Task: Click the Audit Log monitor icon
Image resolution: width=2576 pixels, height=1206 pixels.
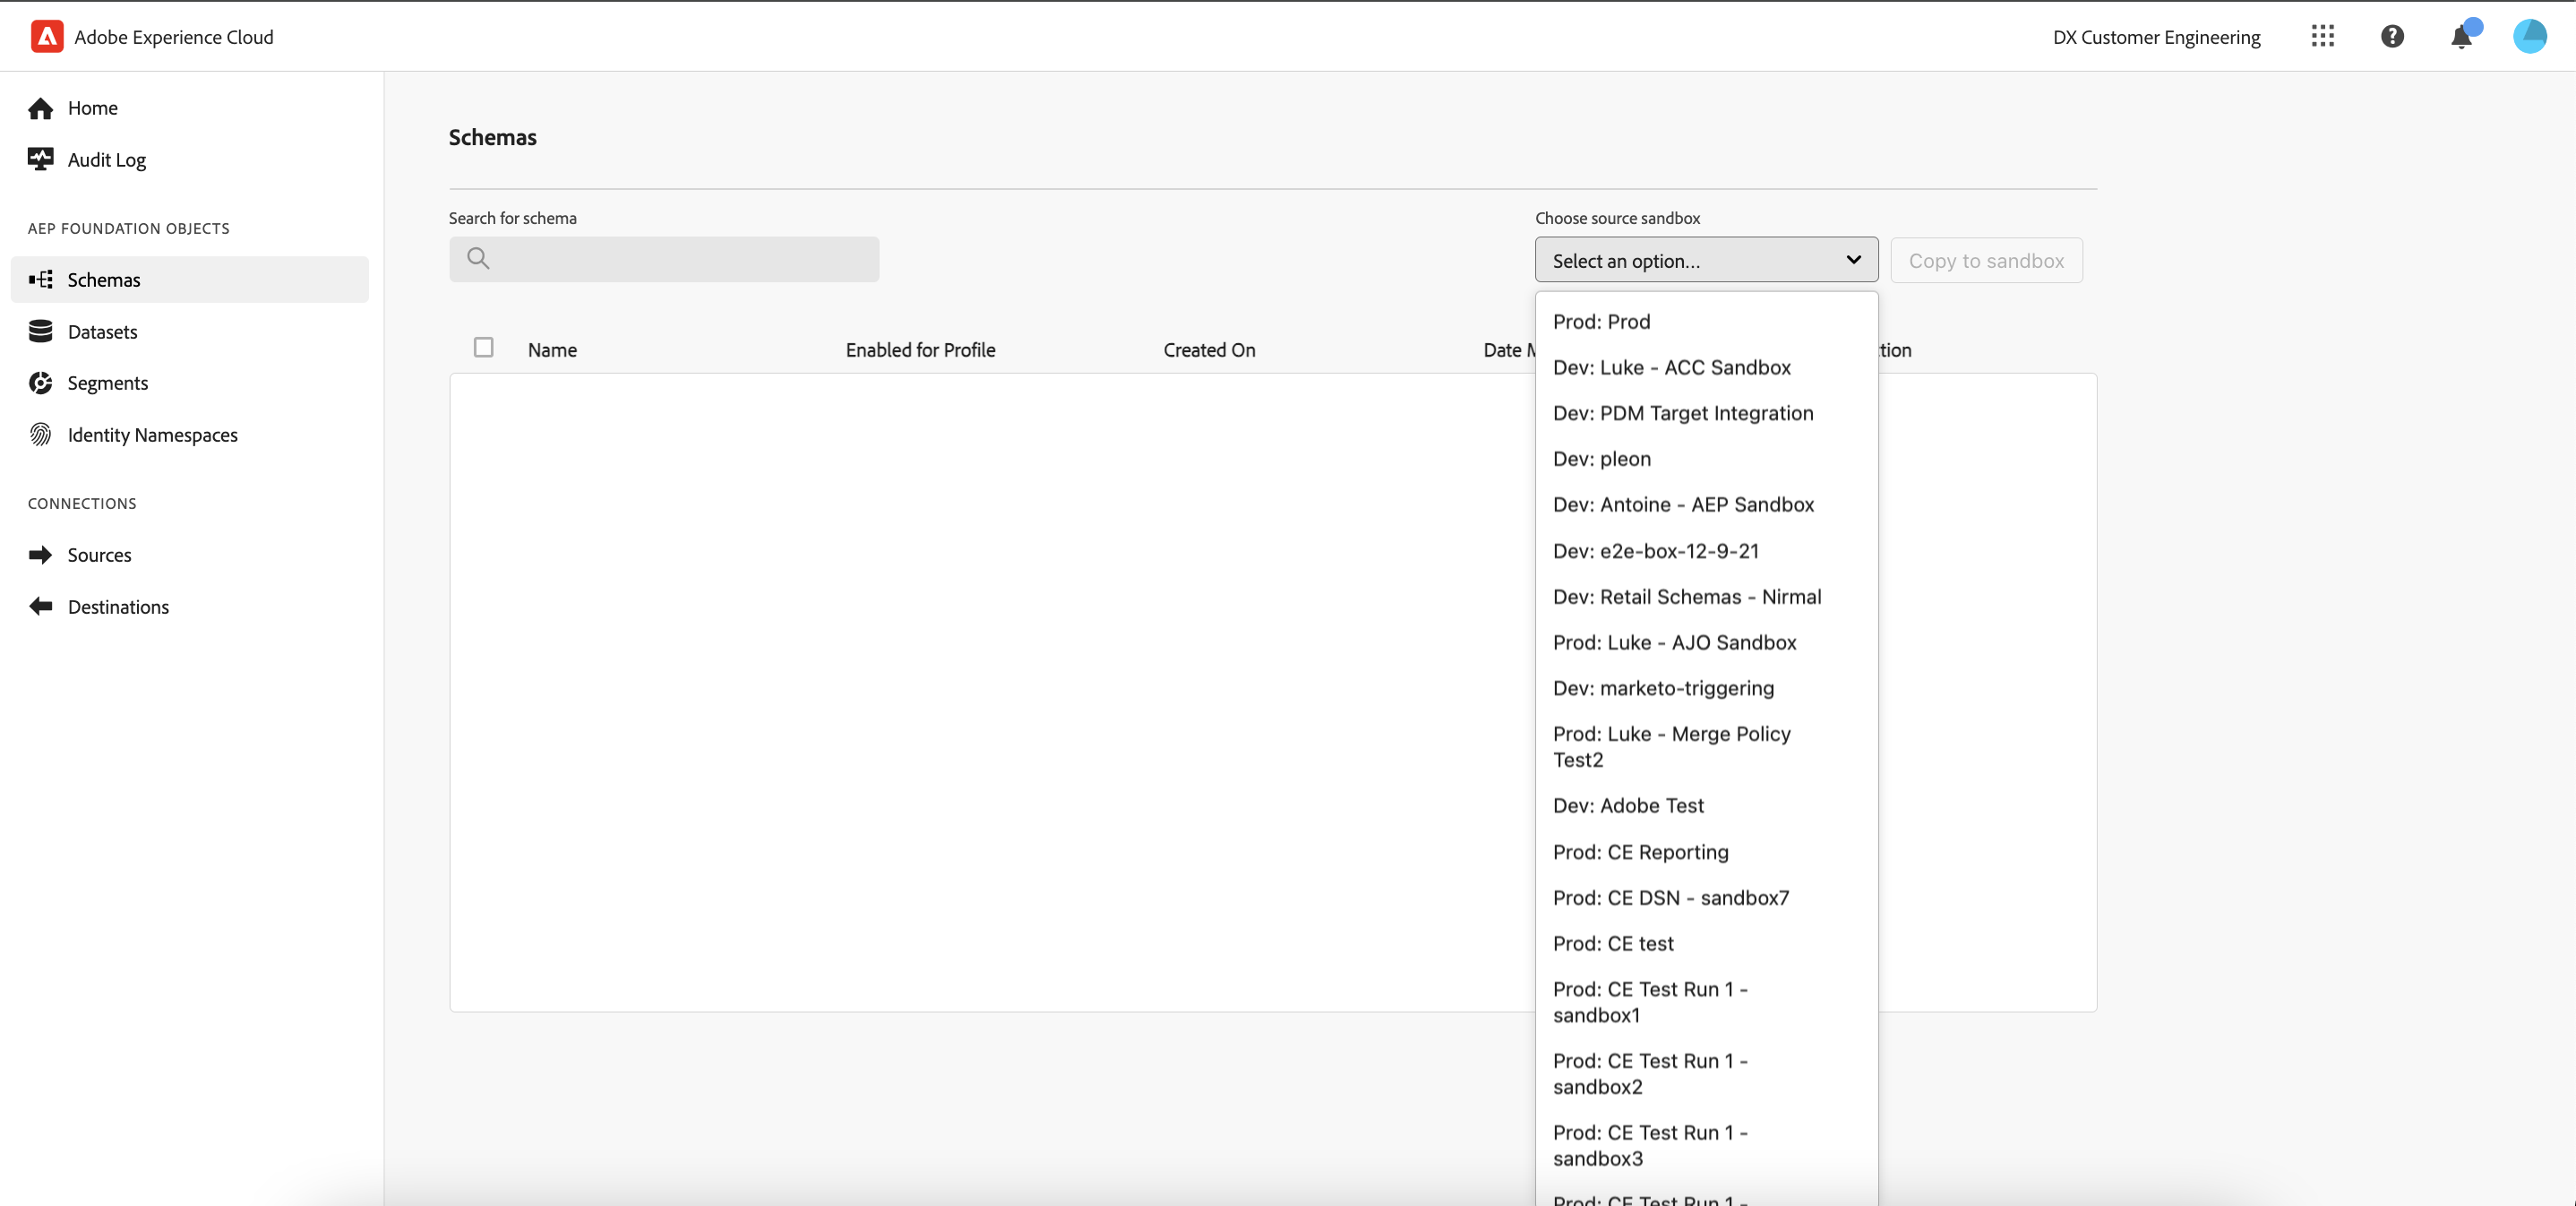Action: pos(41,160)
